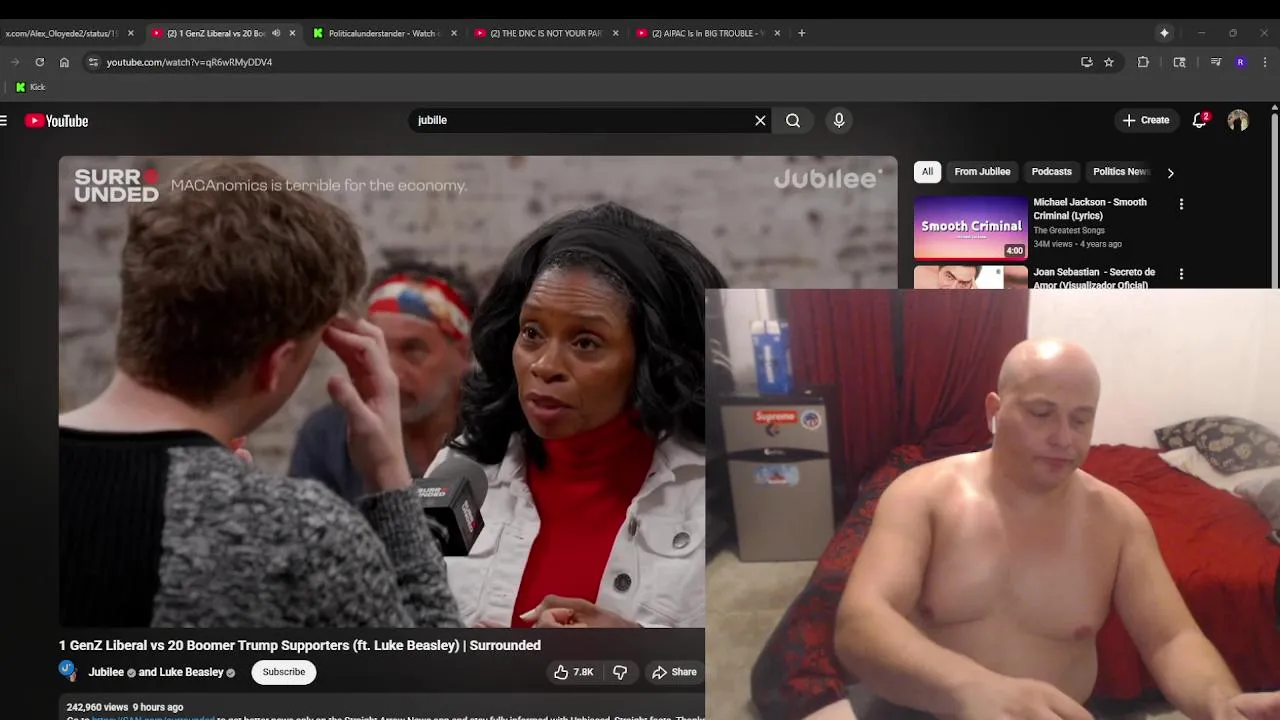The image size is (1280, 720).
Task: Open Smooth Criminal video thumbnail
Action: pos(970,227)
